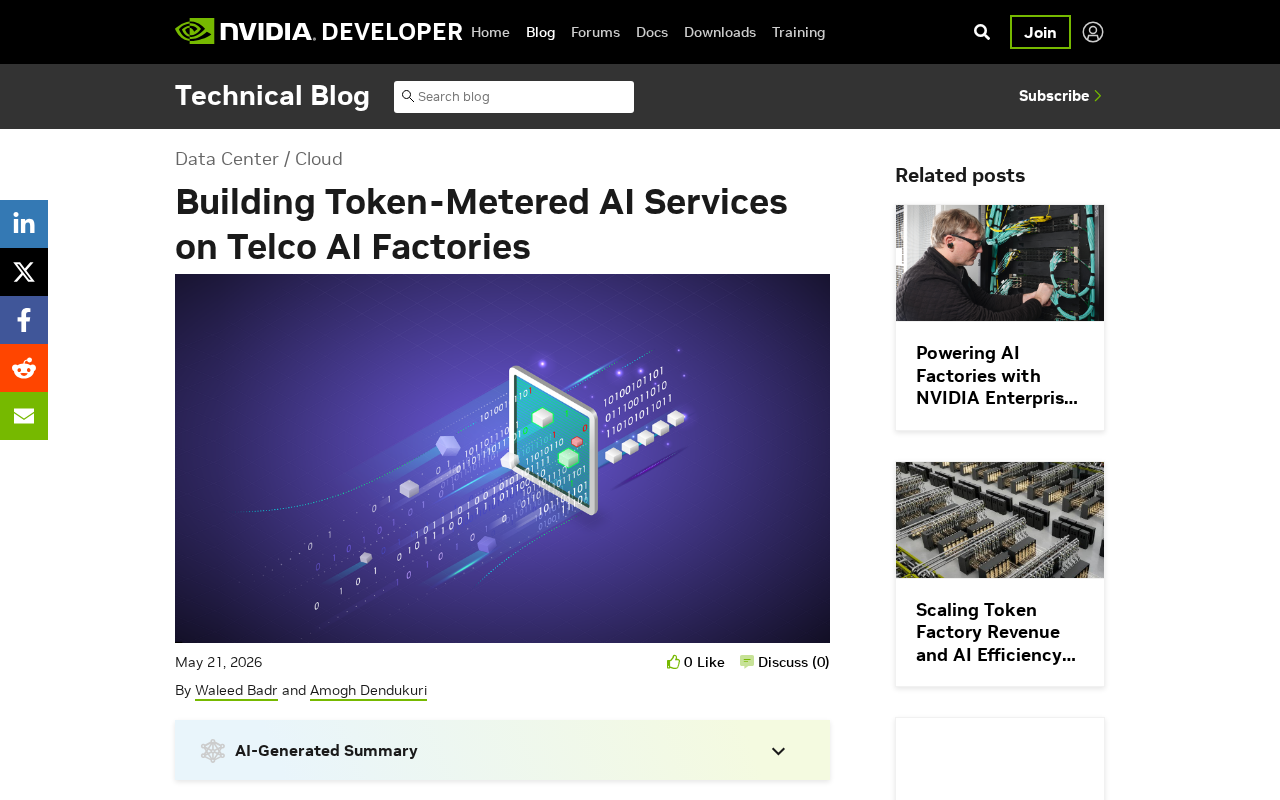1280x800 pixels.
Task: Click the NVIDIA Developer logo
Action: [318, 31]
